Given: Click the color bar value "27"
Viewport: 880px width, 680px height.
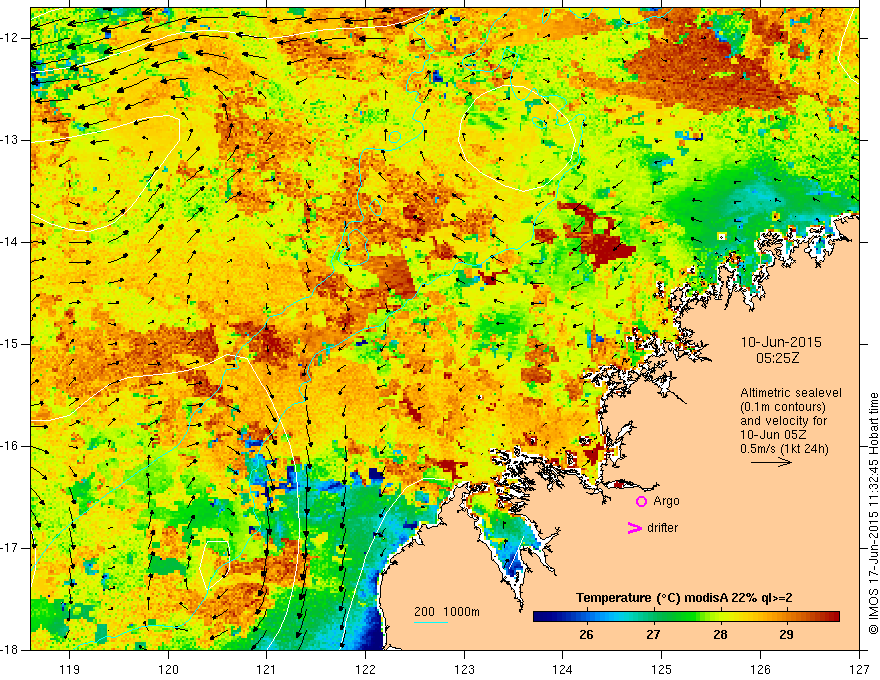Looking at the screenshot, I should click(653, 635).
